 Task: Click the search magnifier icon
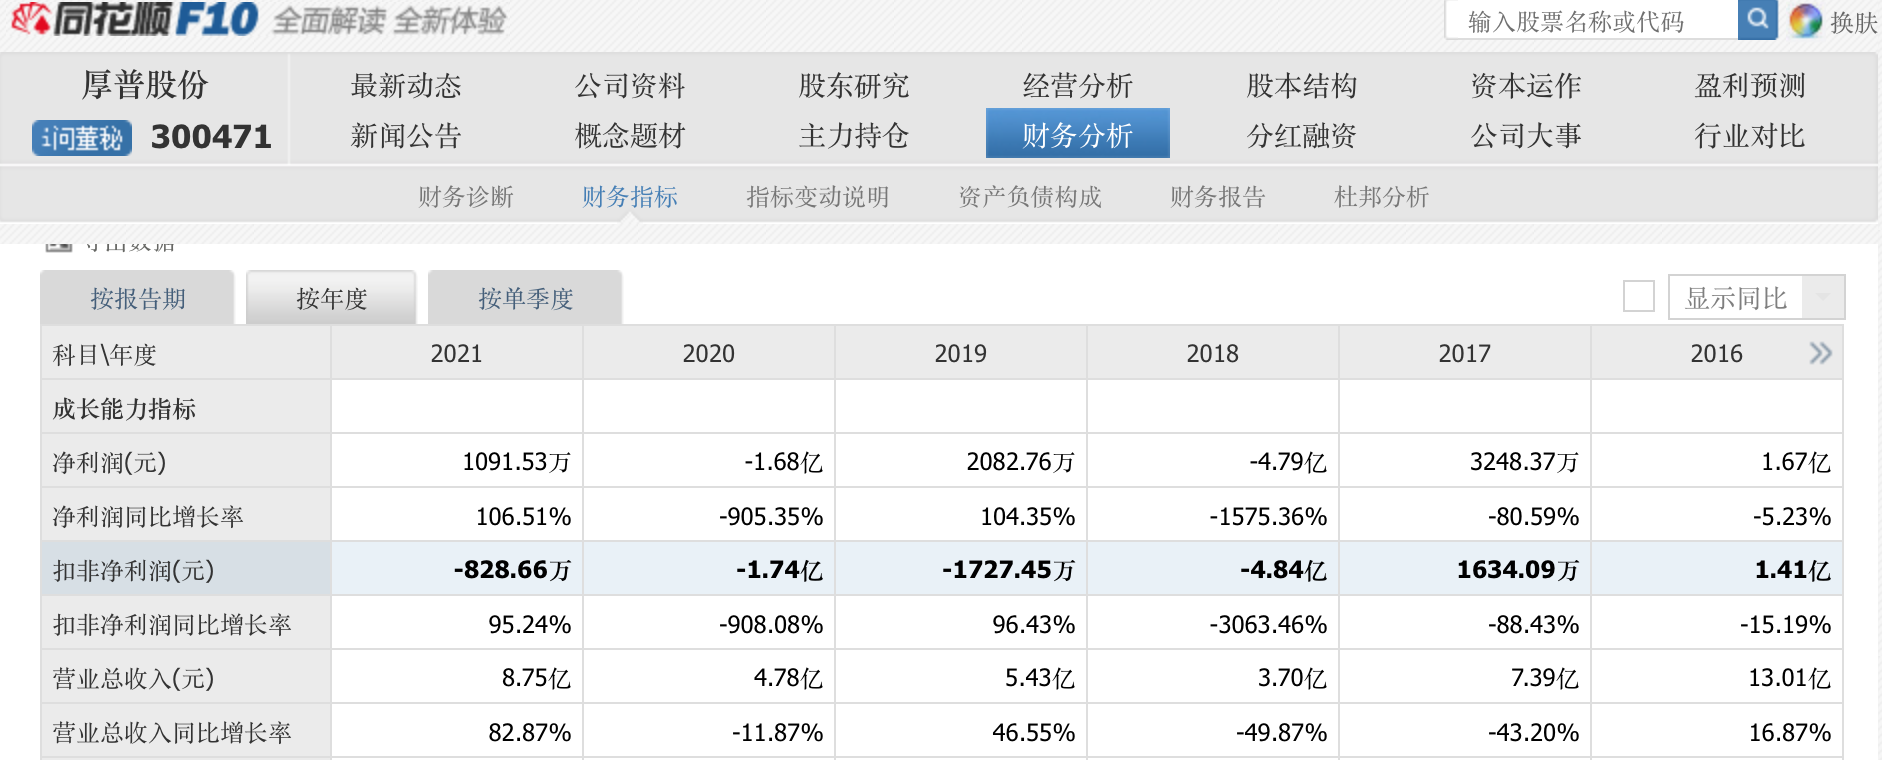[x=1757, y=20]
